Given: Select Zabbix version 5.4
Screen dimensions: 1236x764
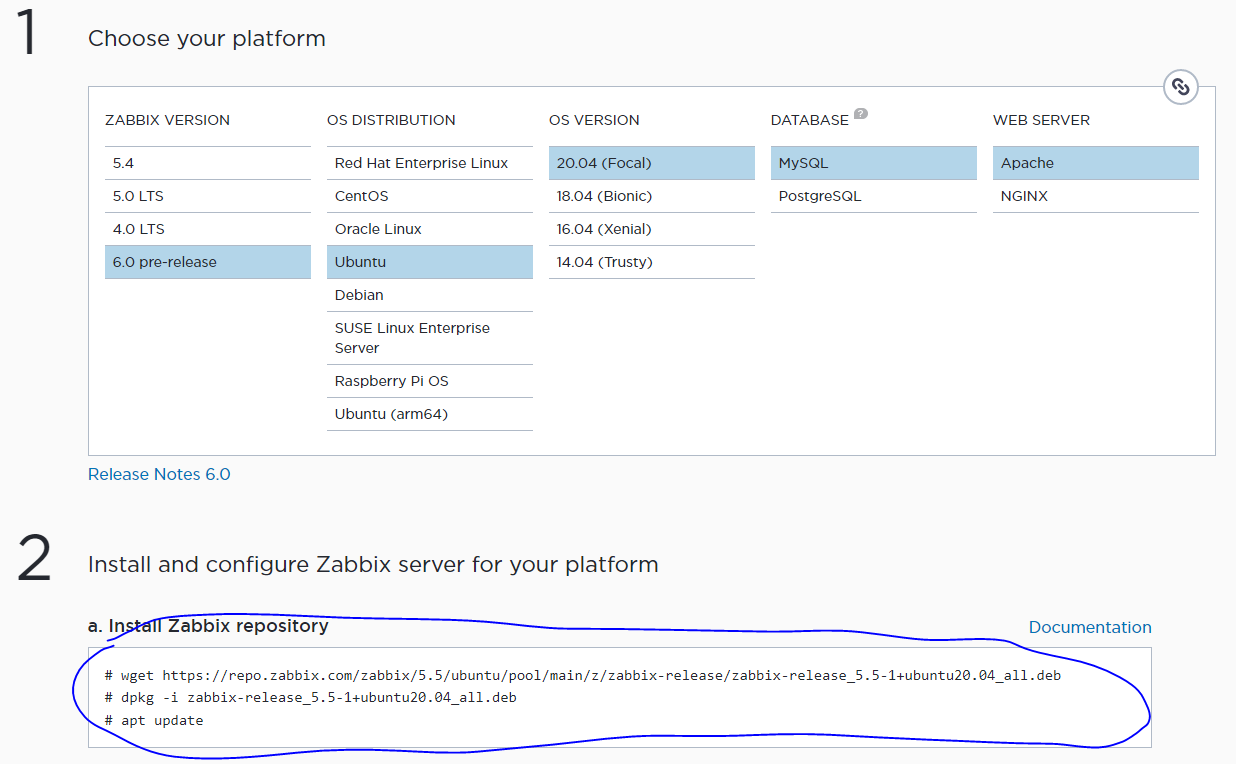Looking at the screenshot, I should click(207, 163).
